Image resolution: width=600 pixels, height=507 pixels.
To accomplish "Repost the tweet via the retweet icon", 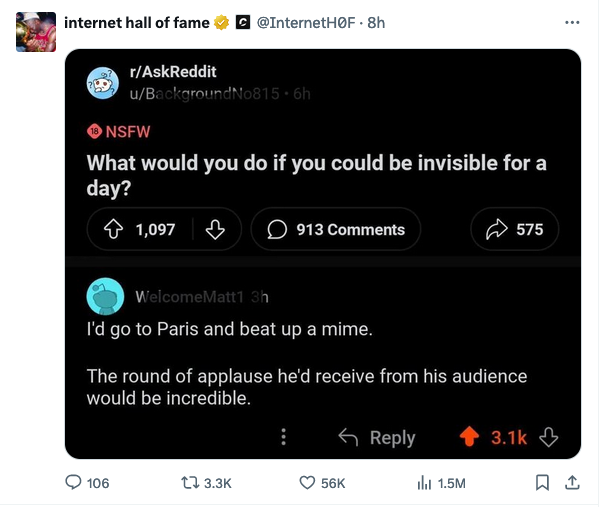I will 190,483.
